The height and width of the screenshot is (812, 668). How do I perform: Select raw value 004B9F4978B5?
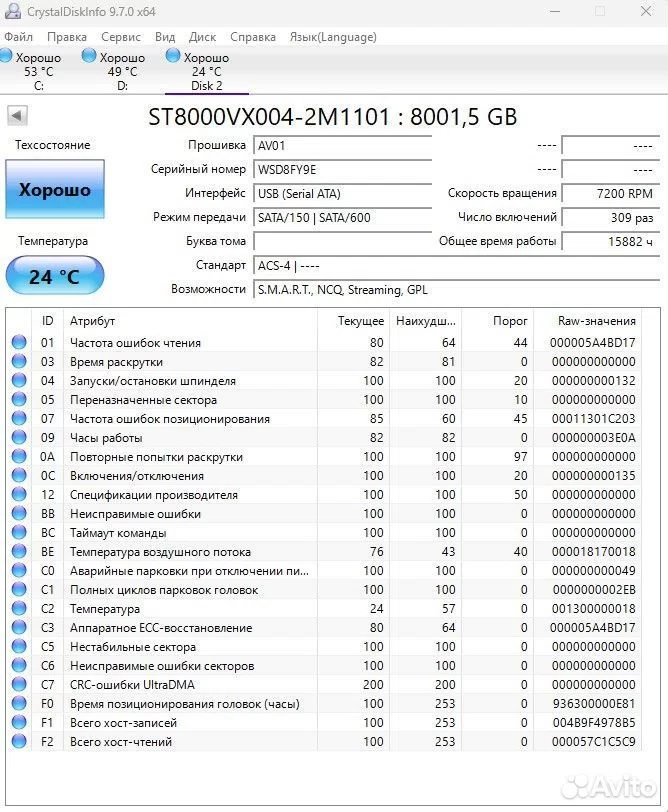[593, 723]
